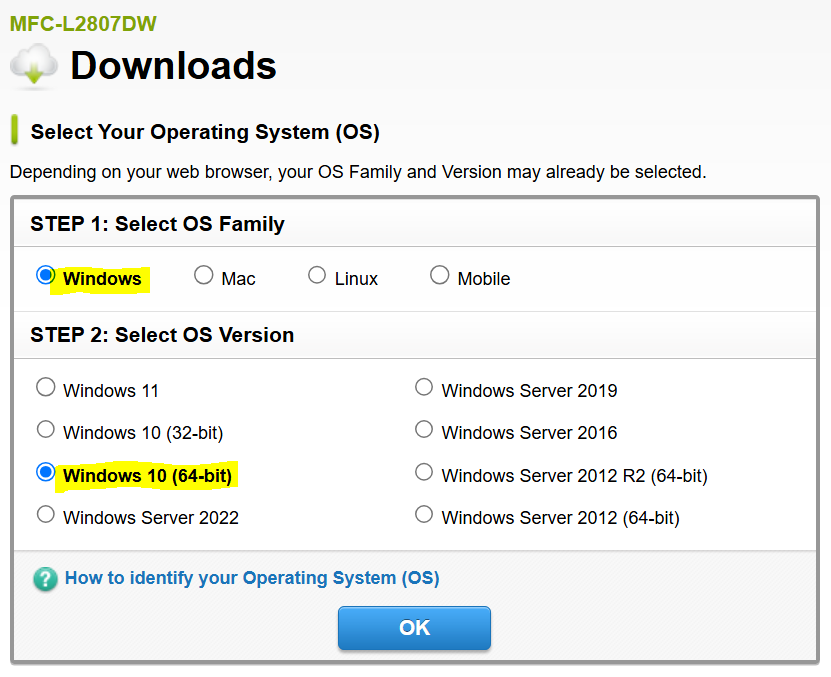Click the green question mark help icon
Image resolution: width=831 pixels, height=677 pixels.
[45, 579]
